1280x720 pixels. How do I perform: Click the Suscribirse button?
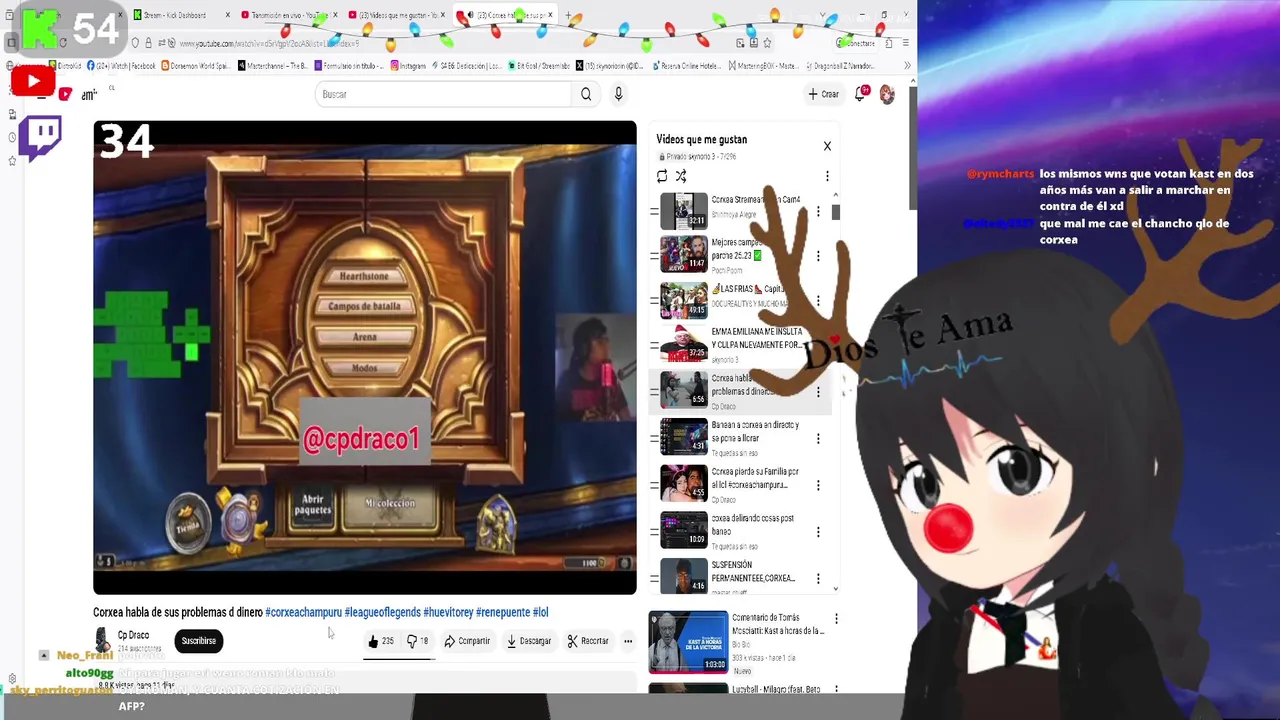pyautogui.click(x=198, y=641)
